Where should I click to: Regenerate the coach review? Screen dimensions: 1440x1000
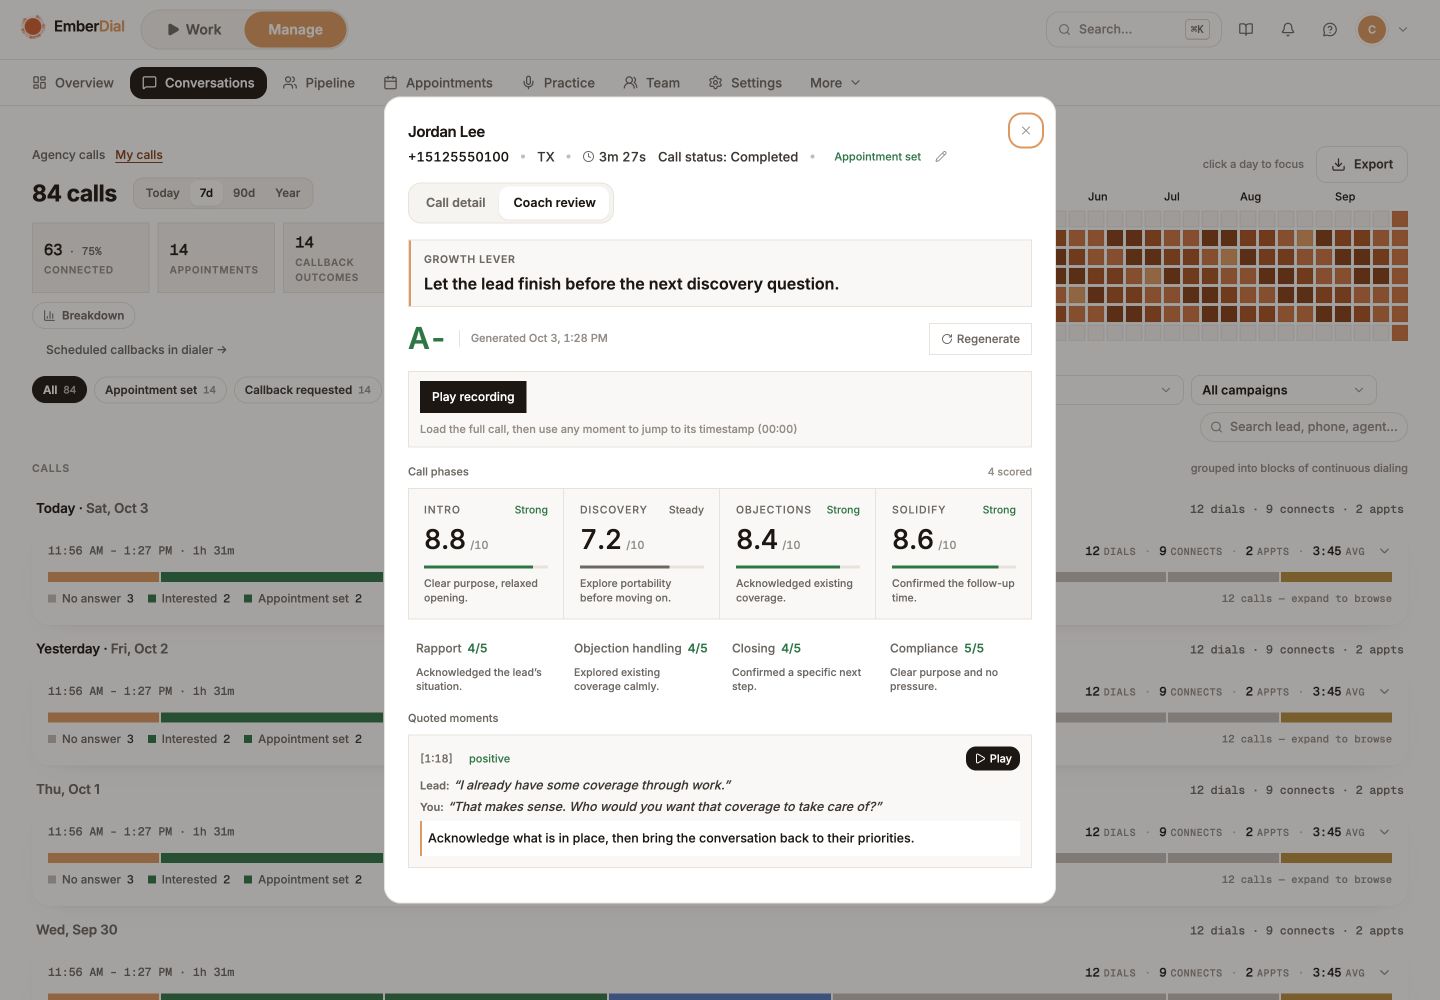[980, 339]
